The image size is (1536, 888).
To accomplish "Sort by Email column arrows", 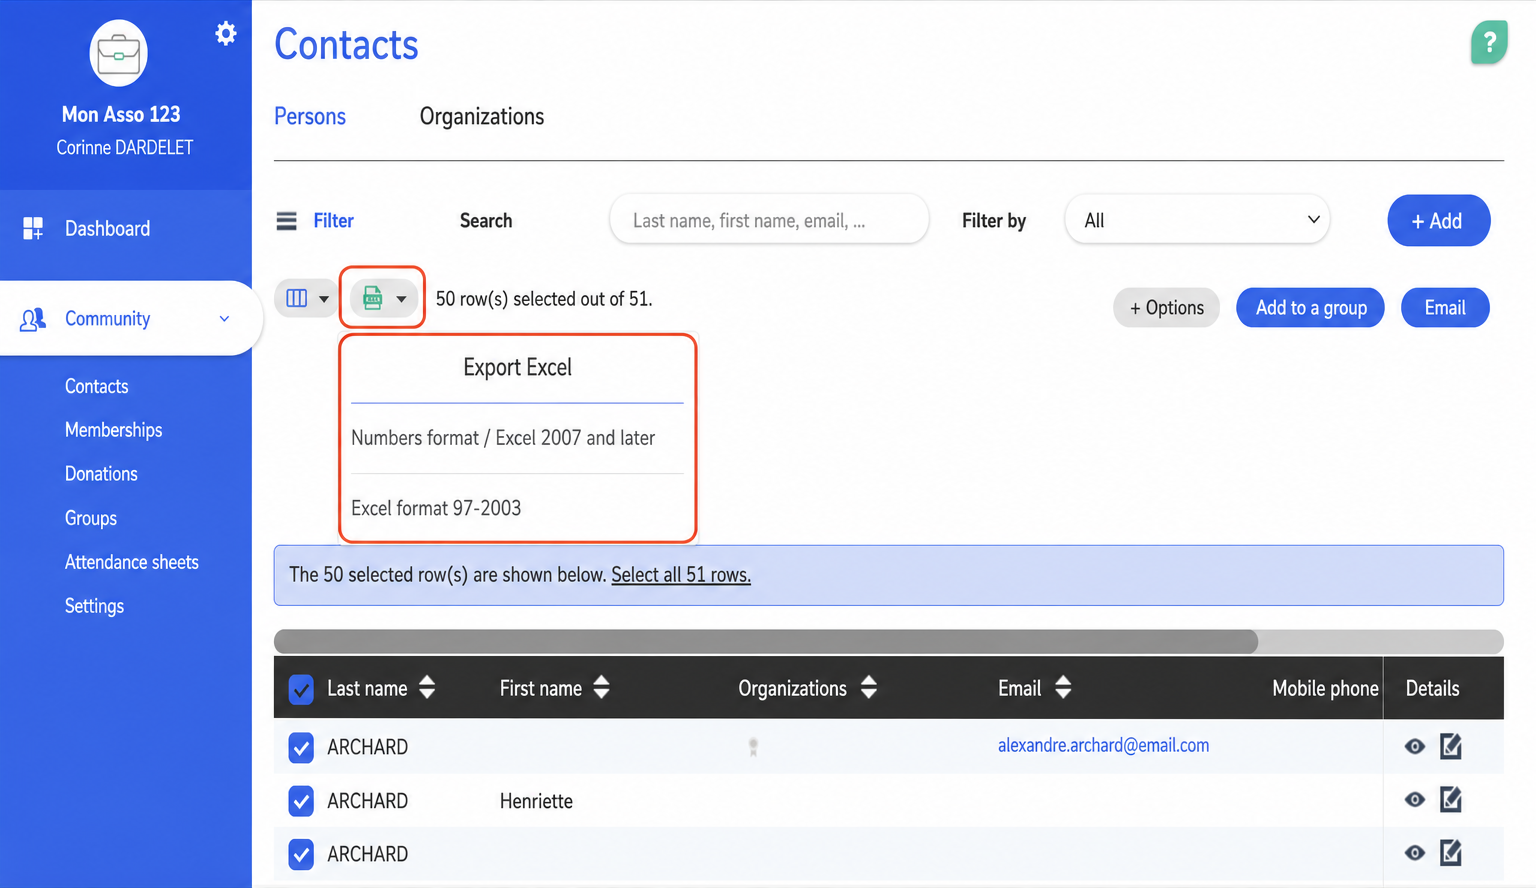I will pos(1063,687).
